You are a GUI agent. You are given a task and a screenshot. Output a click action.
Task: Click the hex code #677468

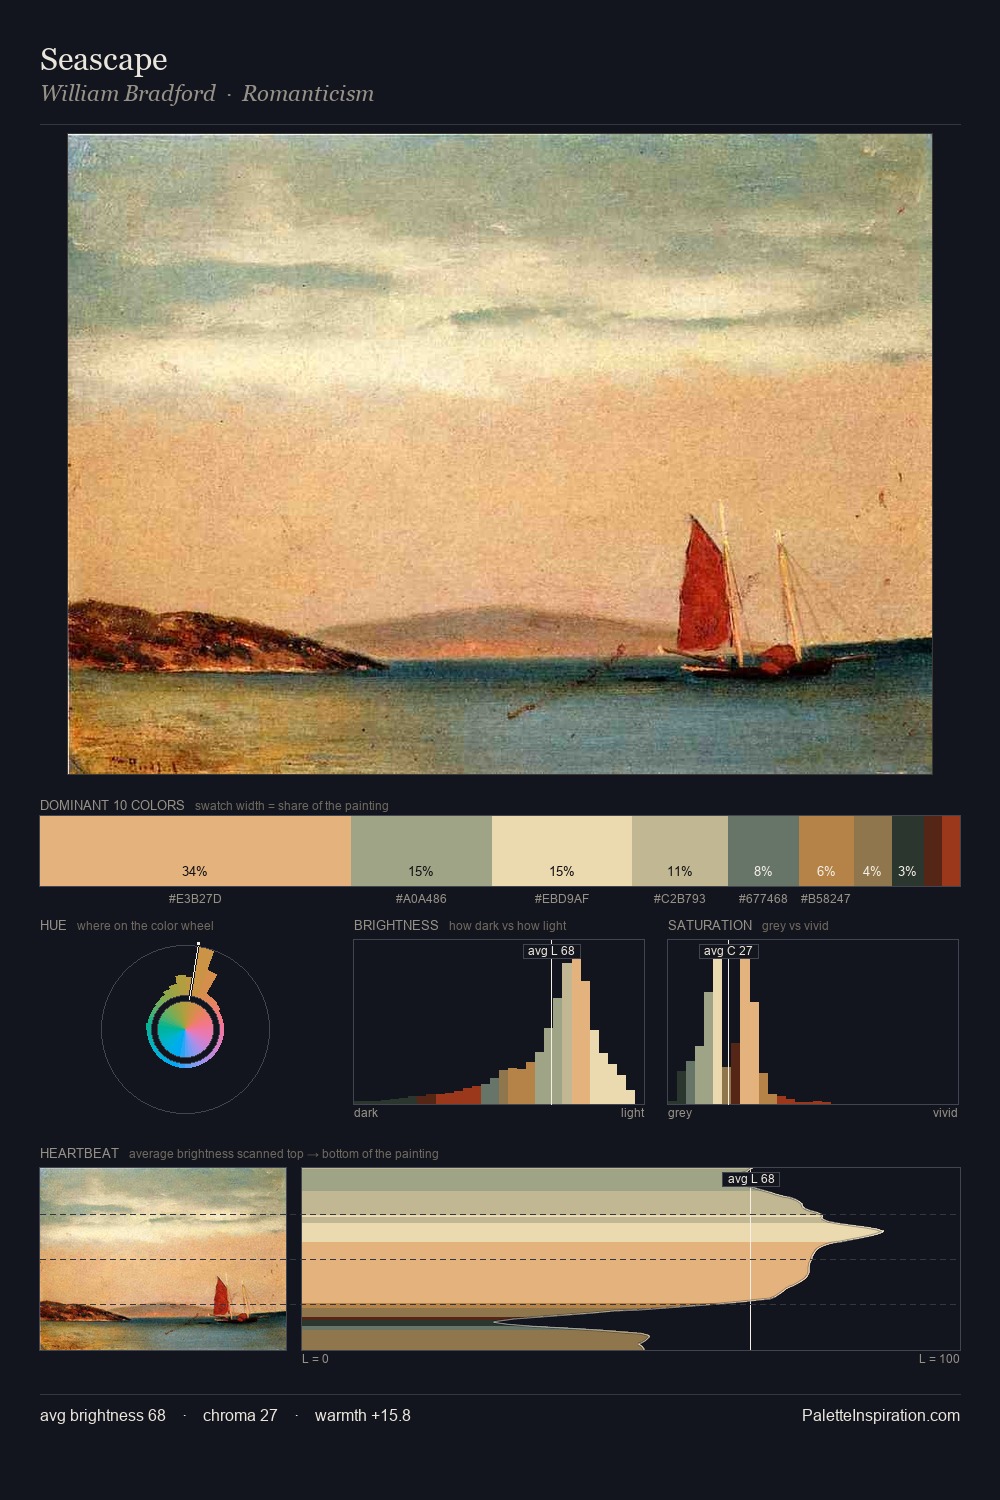coord(763,899)
